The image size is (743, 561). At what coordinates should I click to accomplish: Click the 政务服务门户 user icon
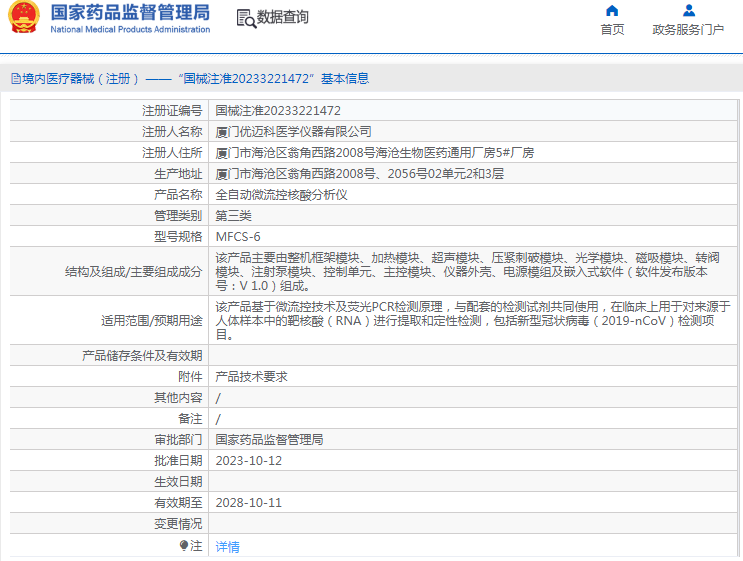click(689, 10)
